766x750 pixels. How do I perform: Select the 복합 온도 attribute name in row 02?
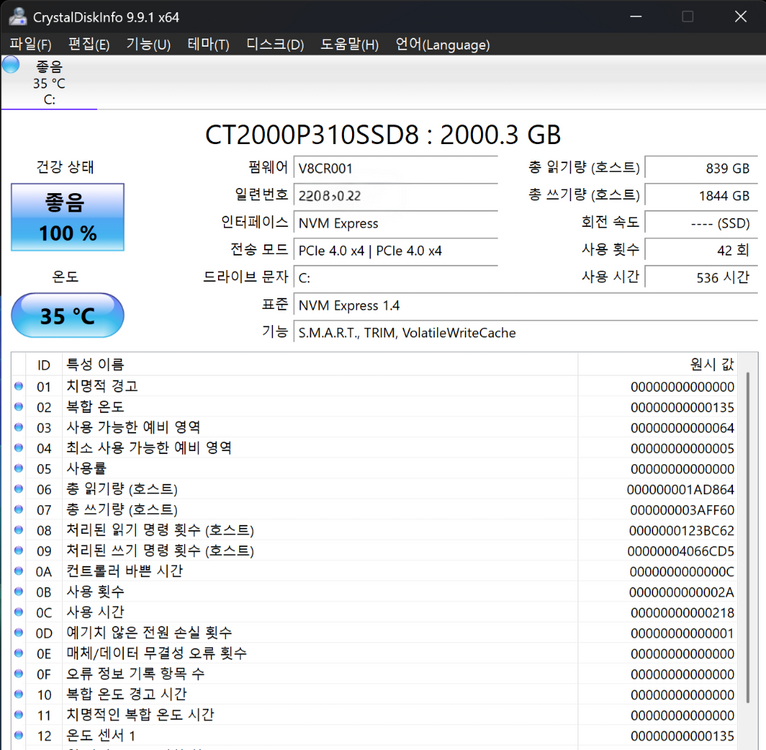[x=95, y=407]
